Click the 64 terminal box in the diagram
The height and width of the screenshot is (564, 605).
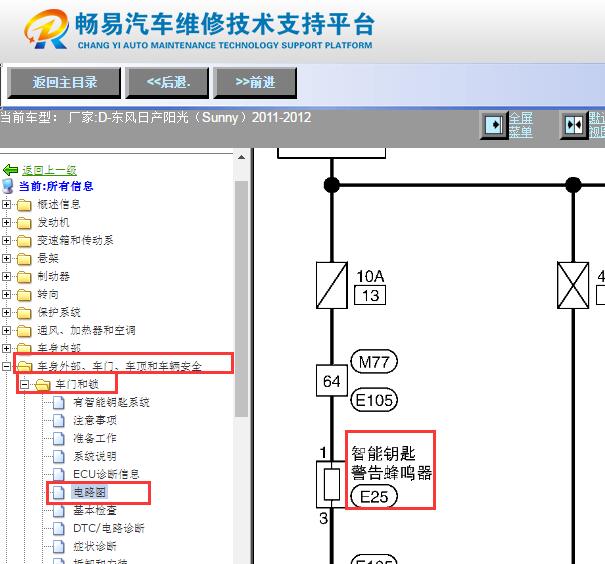point(331,381)
